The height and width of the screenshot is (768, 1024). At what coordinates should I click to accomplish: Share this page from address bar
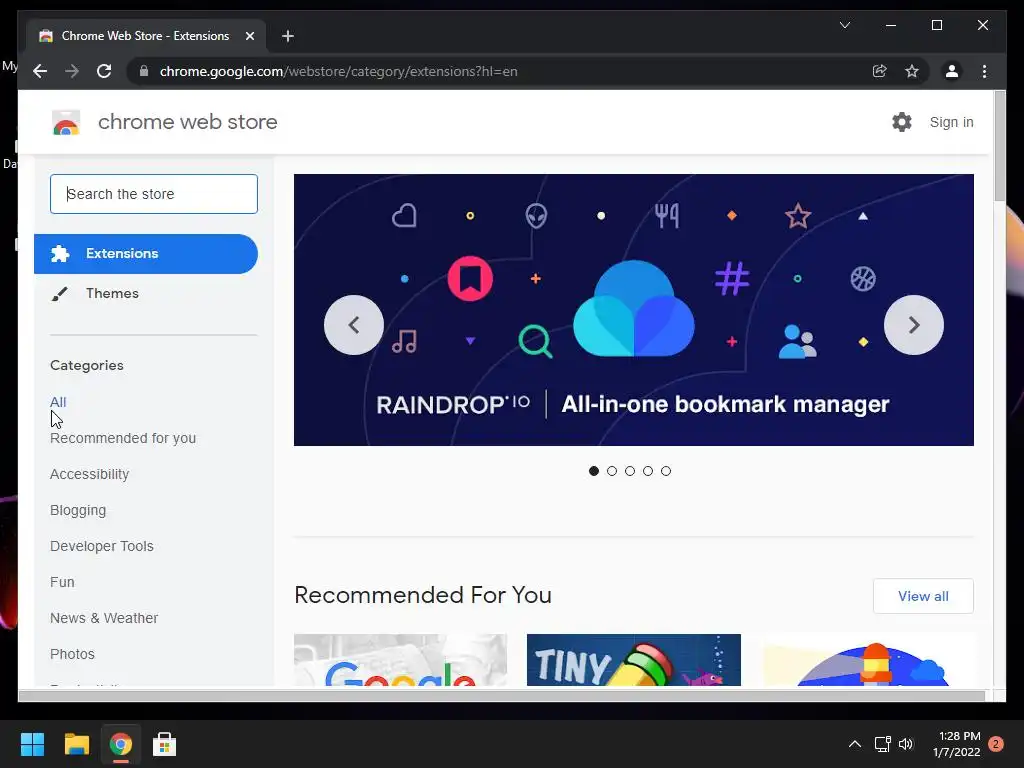tap(880, 71)
